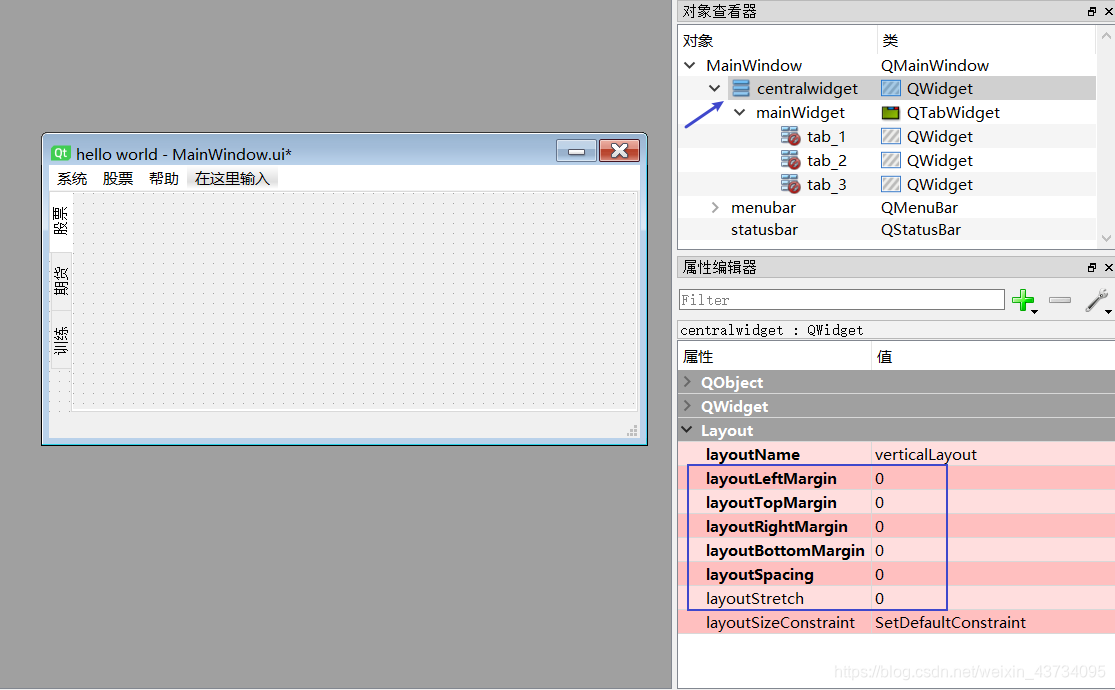This screenshot has width=1115, height=690.
Task: Click the layoutSpacing value 0
Action: [880, 575]
